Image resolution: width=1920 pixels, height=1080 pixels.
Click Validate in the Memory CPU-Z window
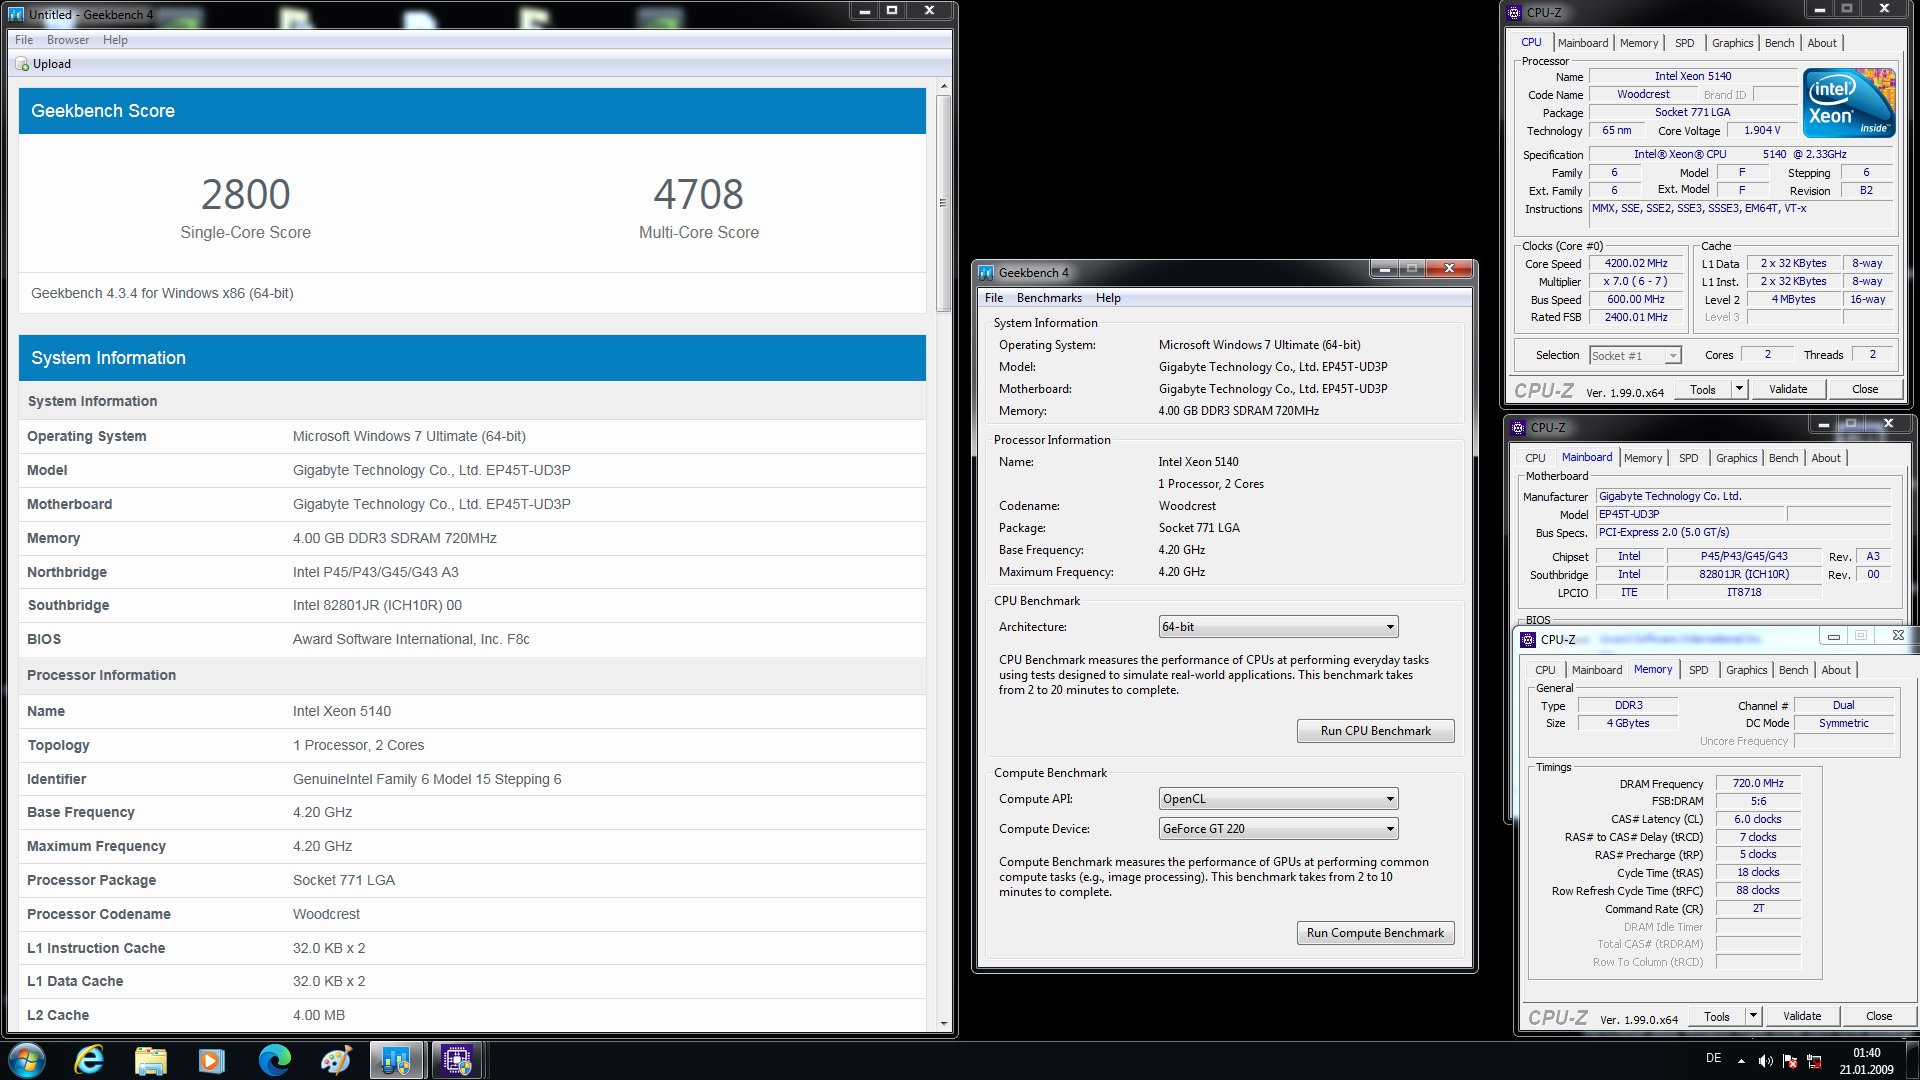1802,1016
